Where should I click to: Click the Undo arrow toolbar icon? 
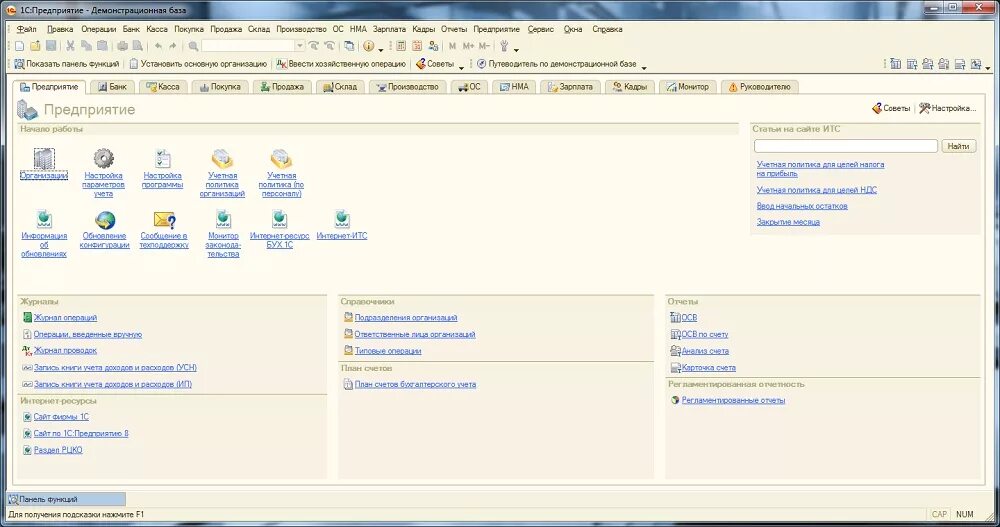click(158, 46)
